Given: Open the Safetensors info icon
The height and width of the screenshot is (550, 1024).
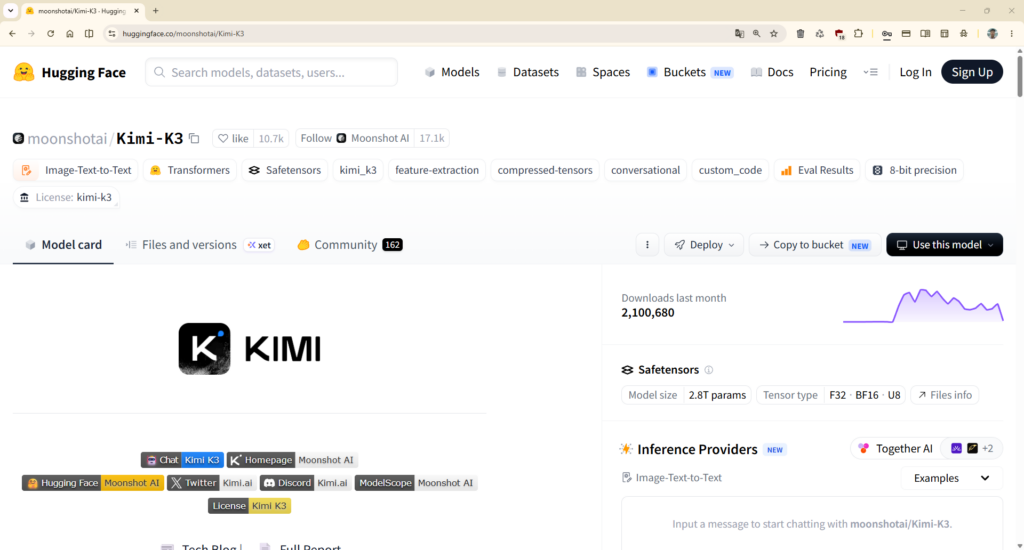Looking at the screenshot, I should click(x=709, y=370).
